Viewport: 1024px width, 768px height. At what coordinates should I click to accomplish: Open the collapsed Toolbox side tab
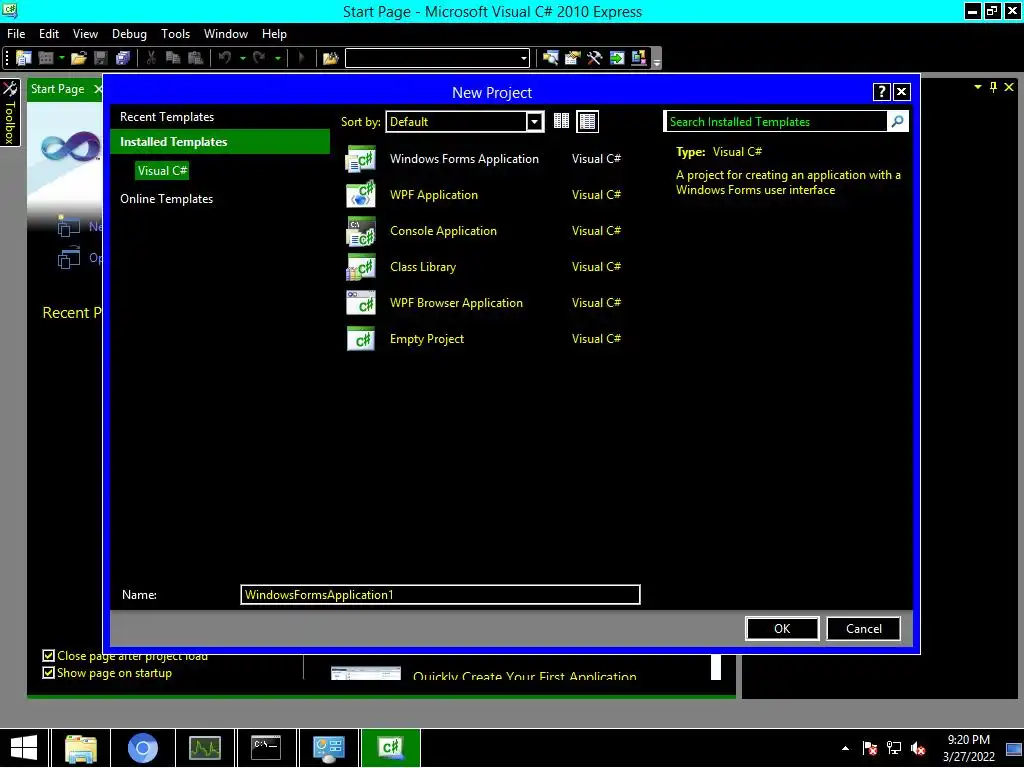coord(10,112)
